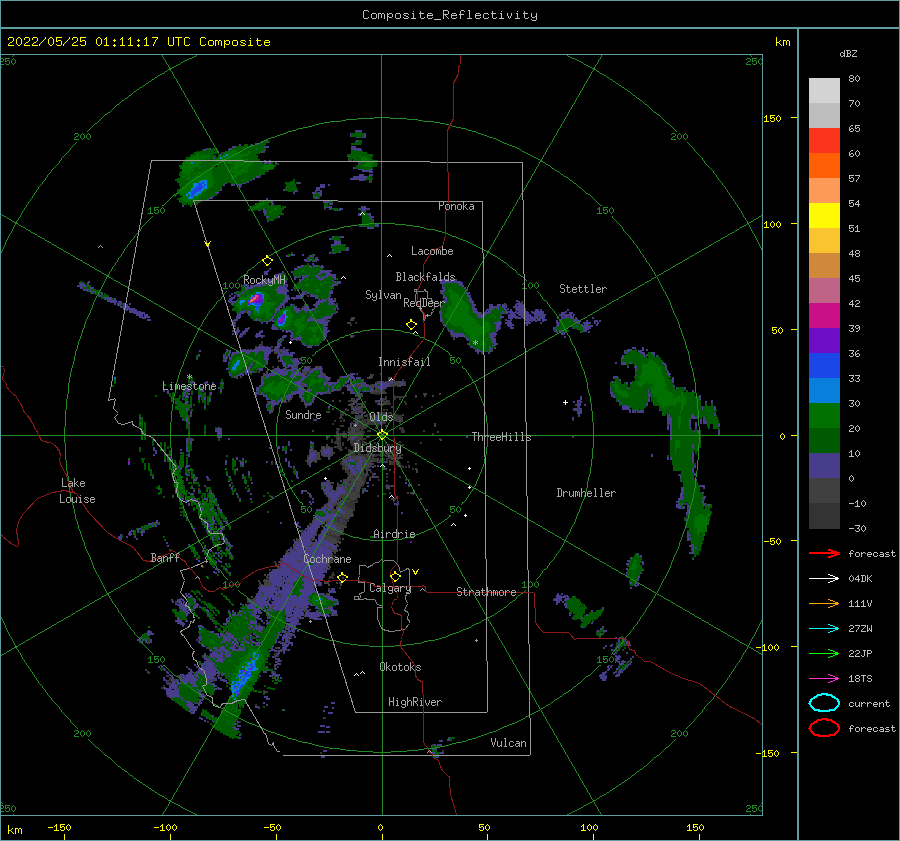Click the Innisfail label

pyautogui.click(x=404, y=362)
